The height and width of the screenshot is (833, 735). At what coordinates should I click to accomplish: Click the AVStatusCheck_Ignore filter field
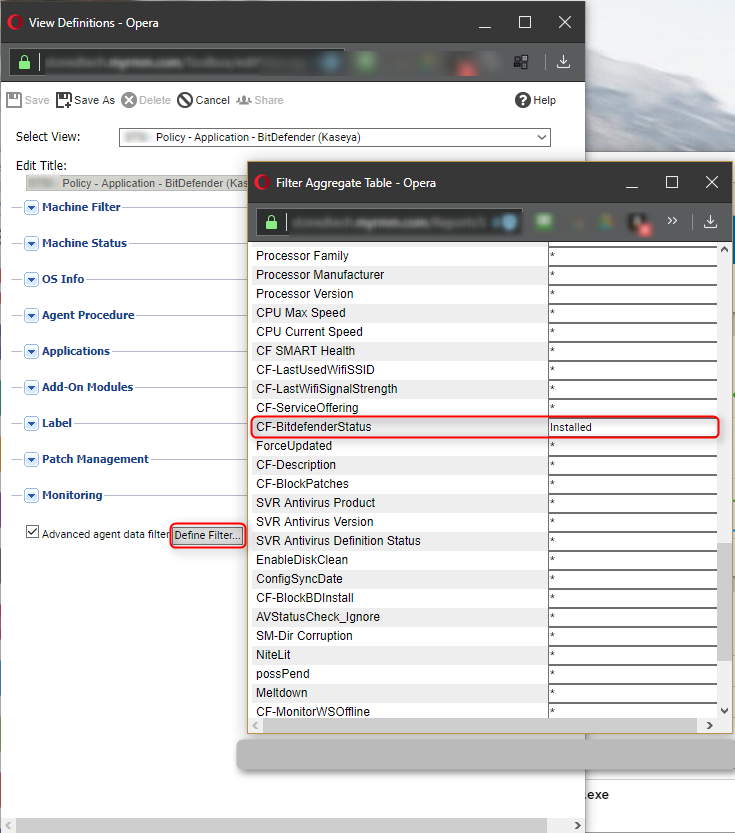pos(633,617)
